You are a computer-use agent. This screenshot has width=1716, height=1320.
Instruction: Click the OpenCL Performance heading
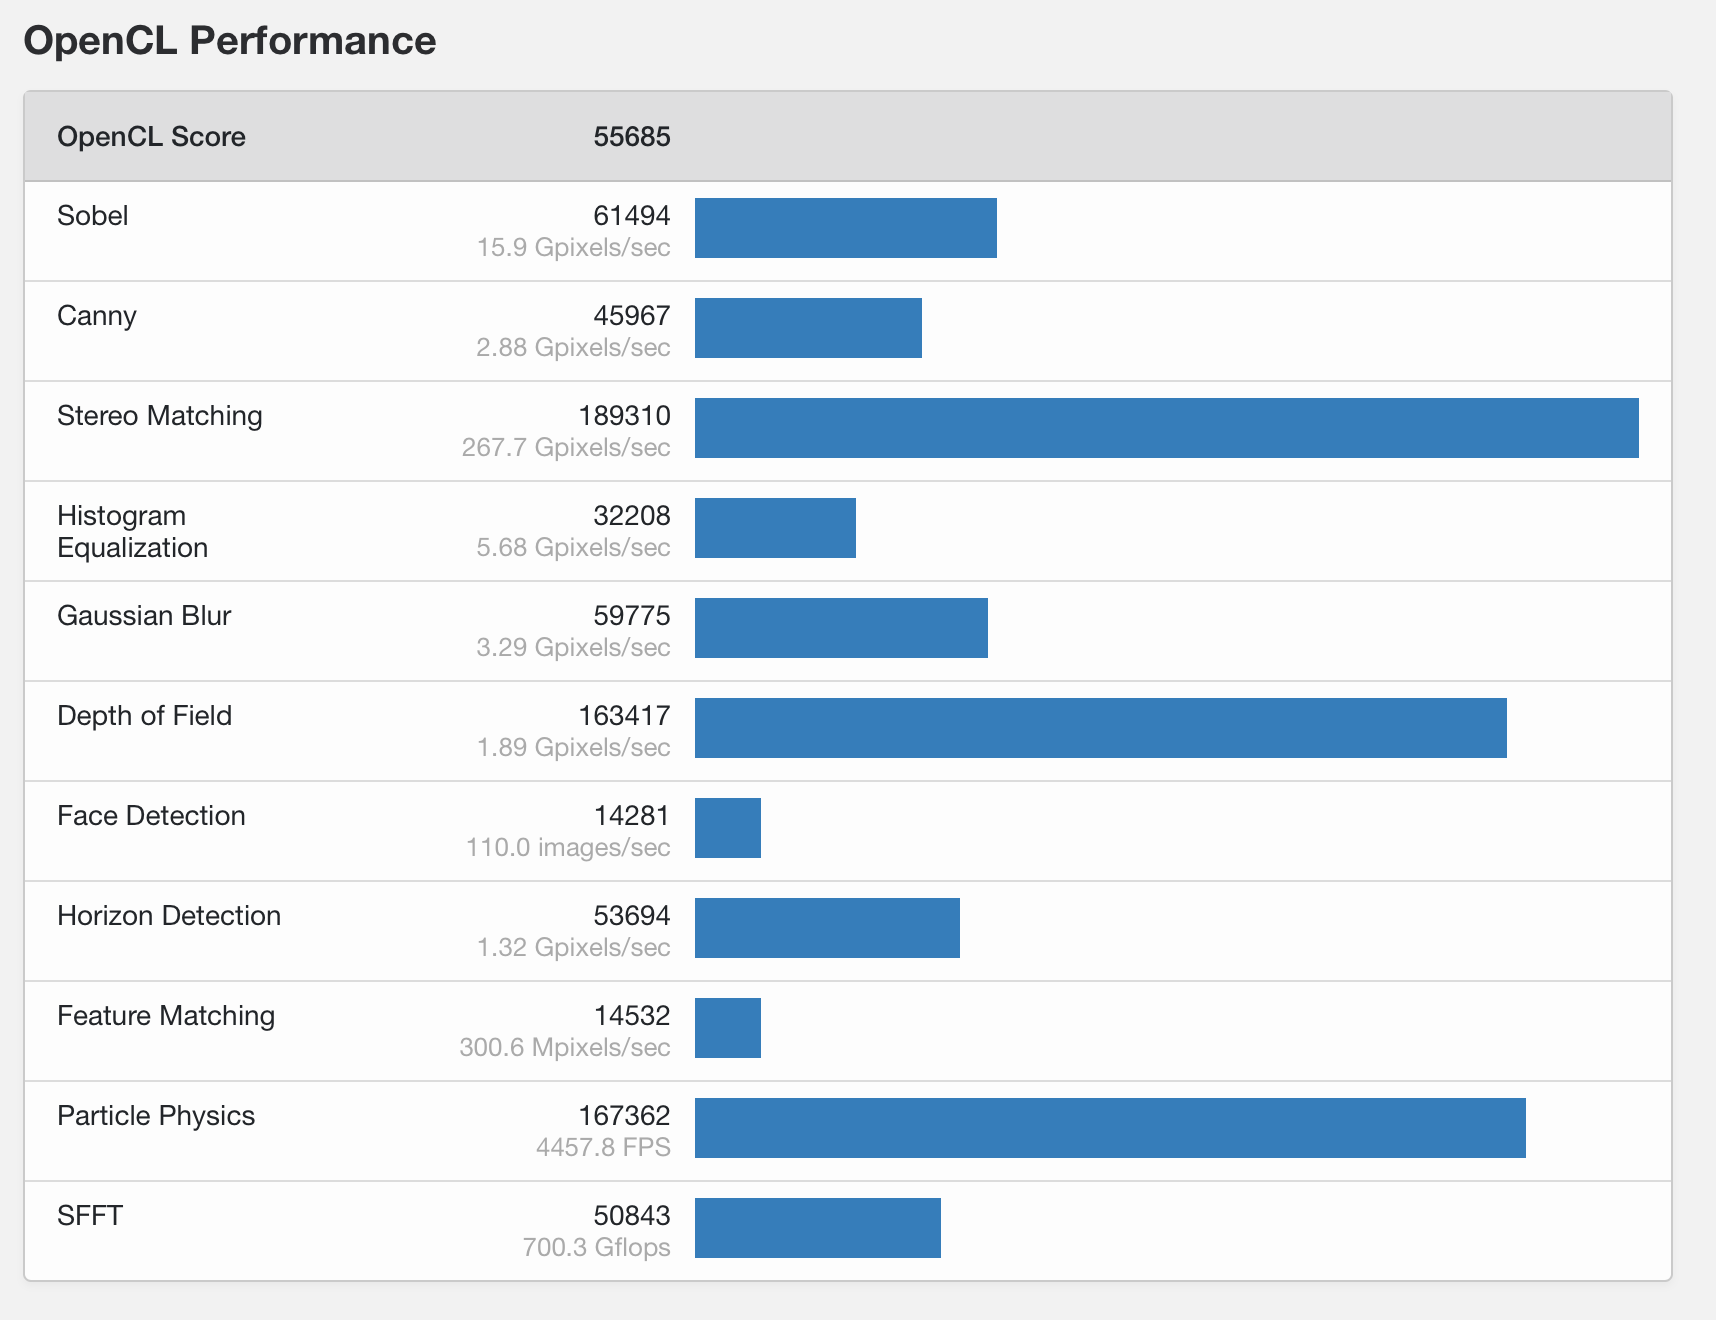click(x=230, y=41)
